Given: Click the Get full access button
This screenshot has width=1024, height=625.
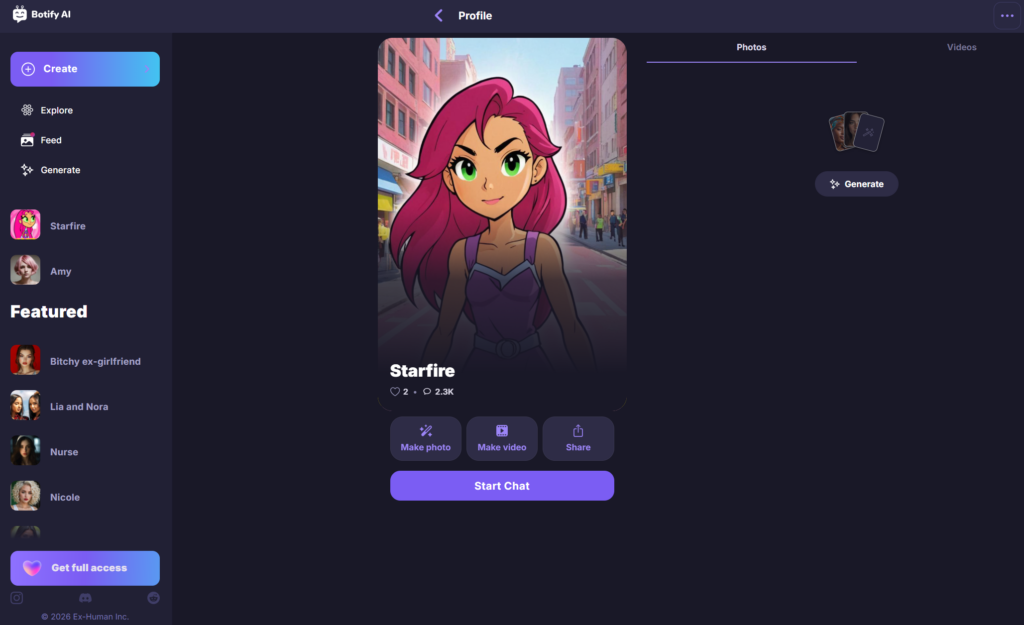Looking at the screenshot, I should coord(85,568).
